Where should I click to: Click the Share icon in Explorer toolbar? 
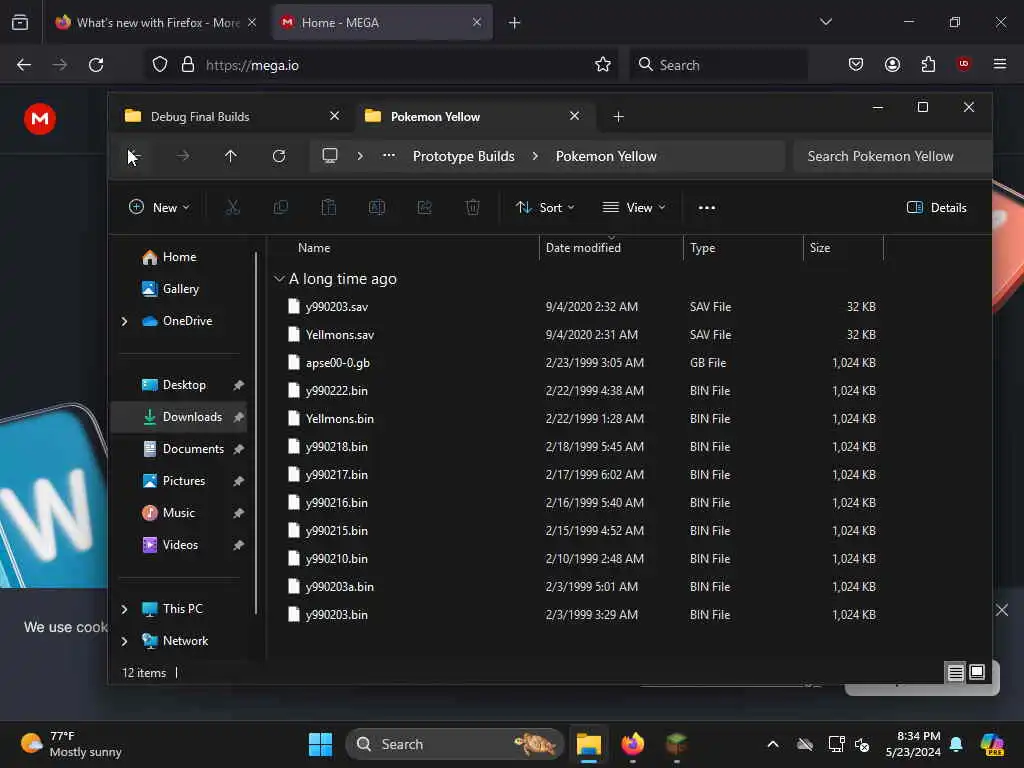pyautogui.click(x=424, y=208)
